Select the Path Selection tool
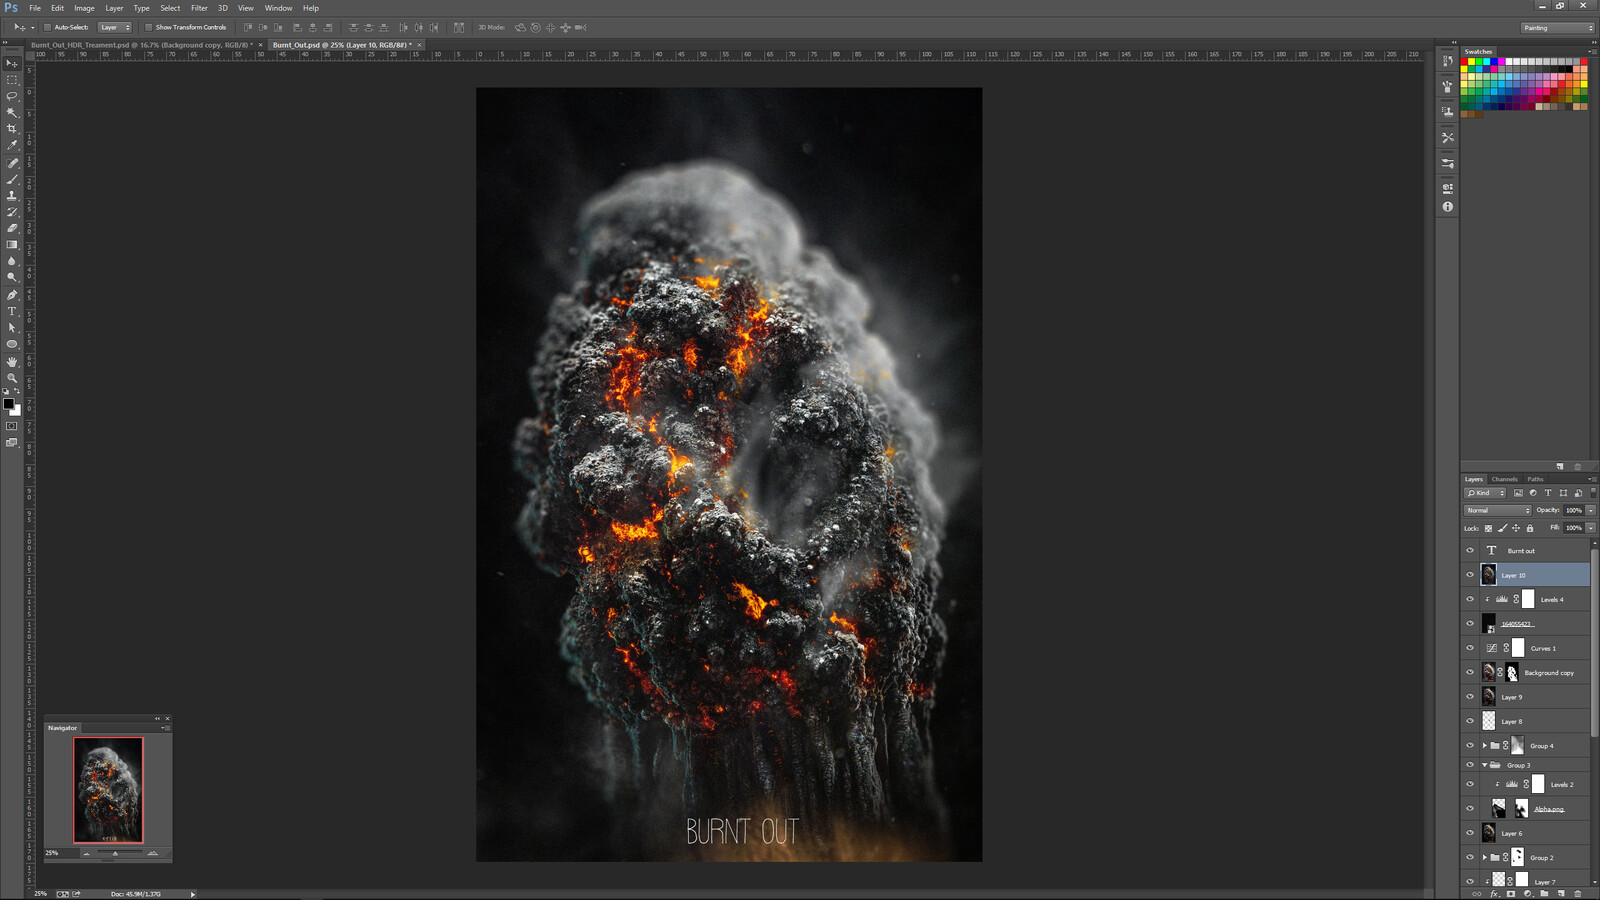The image size is (1600, 900). pos(12,328)
